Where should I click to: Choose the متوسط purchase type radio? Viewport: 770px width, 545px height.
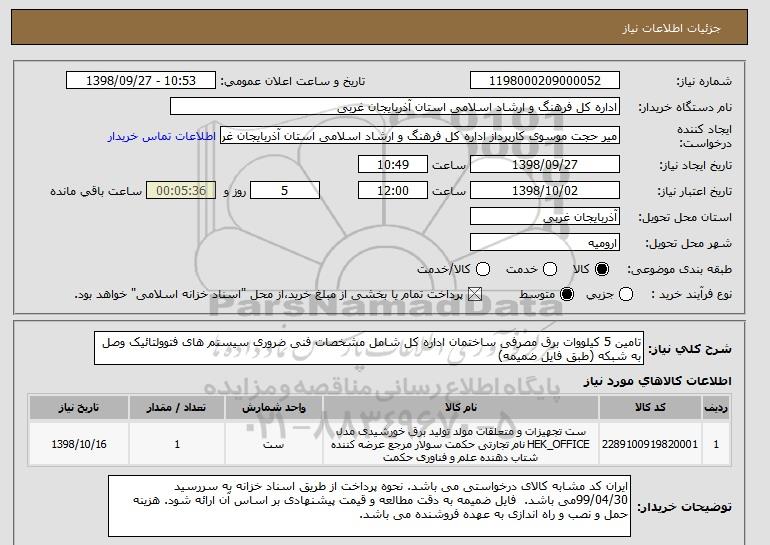pyautogui.click(x=567, y=295)
